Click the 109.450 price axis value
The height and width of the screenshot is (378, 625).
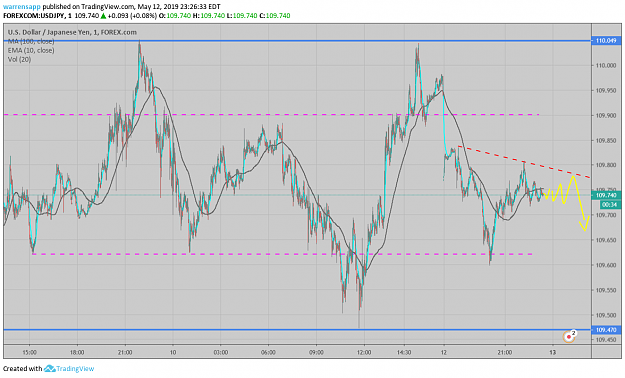point(606,340)
